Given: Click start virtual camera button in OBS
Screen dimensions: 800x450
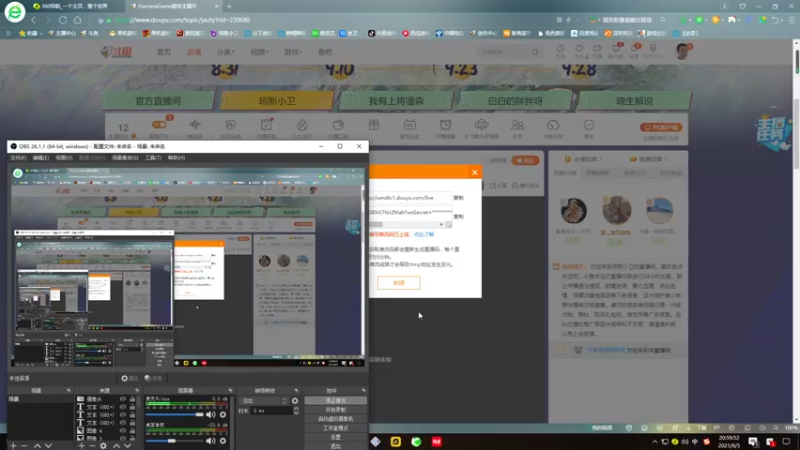Looking at the screenshot, I should click(335, 419).
